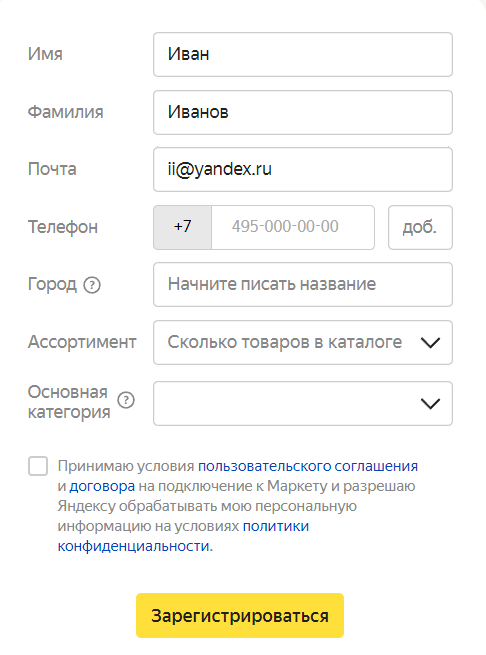Open the empty Основная категория dropdown
Screen dimensions: 486x655
tap(303, 404)
